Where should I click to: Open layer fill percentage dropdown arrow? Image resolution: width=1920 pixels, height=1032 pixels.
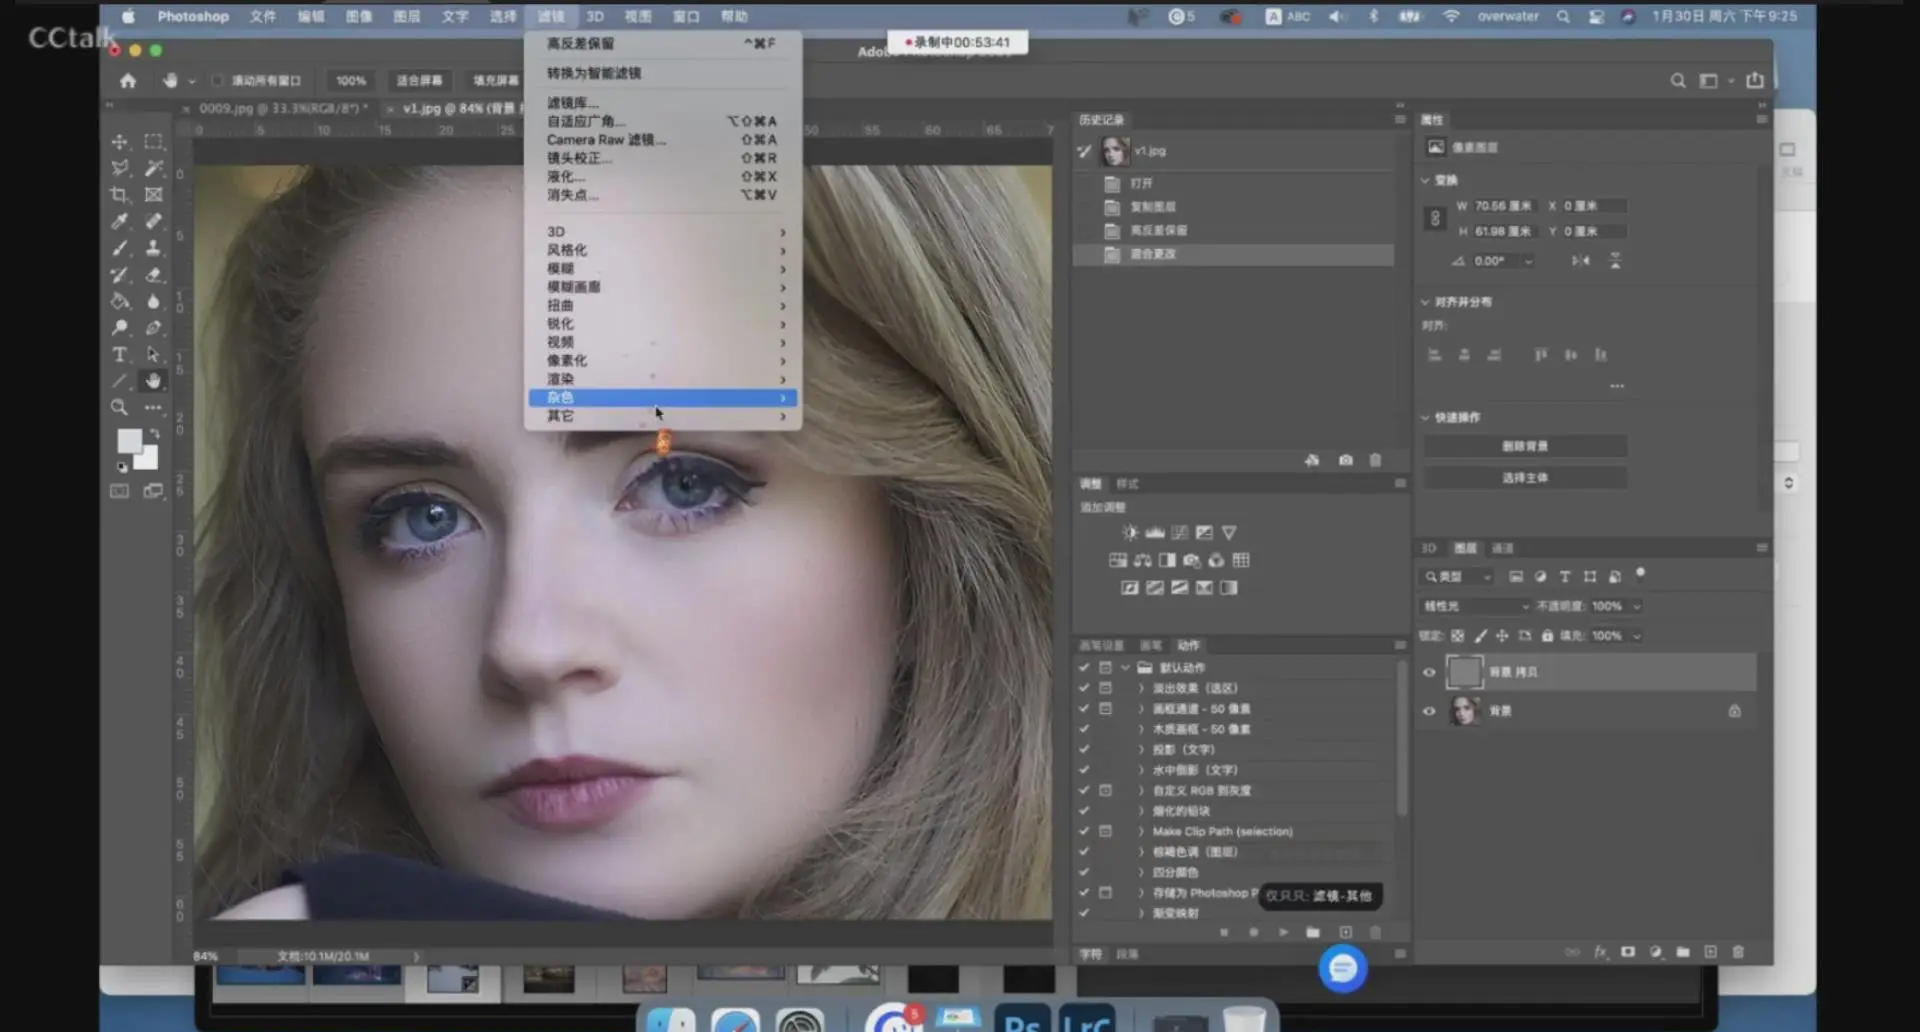[1637, 636]
